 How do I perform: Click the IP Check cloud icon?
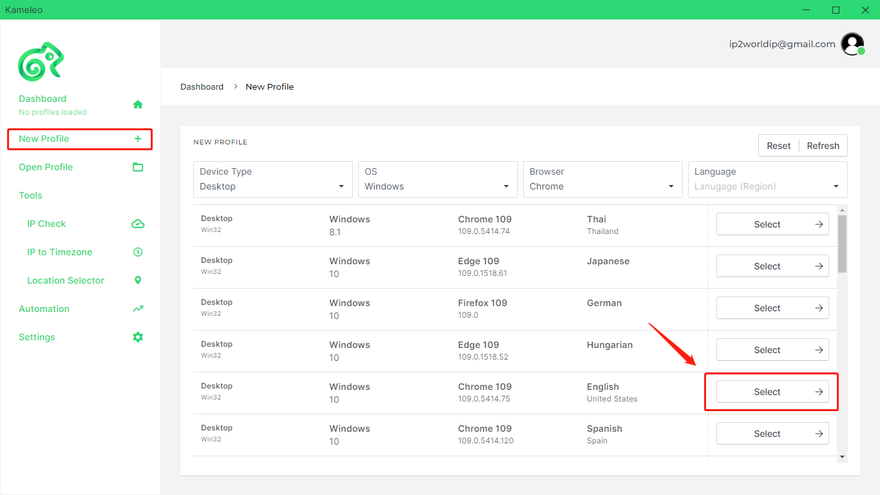[138, 224]
